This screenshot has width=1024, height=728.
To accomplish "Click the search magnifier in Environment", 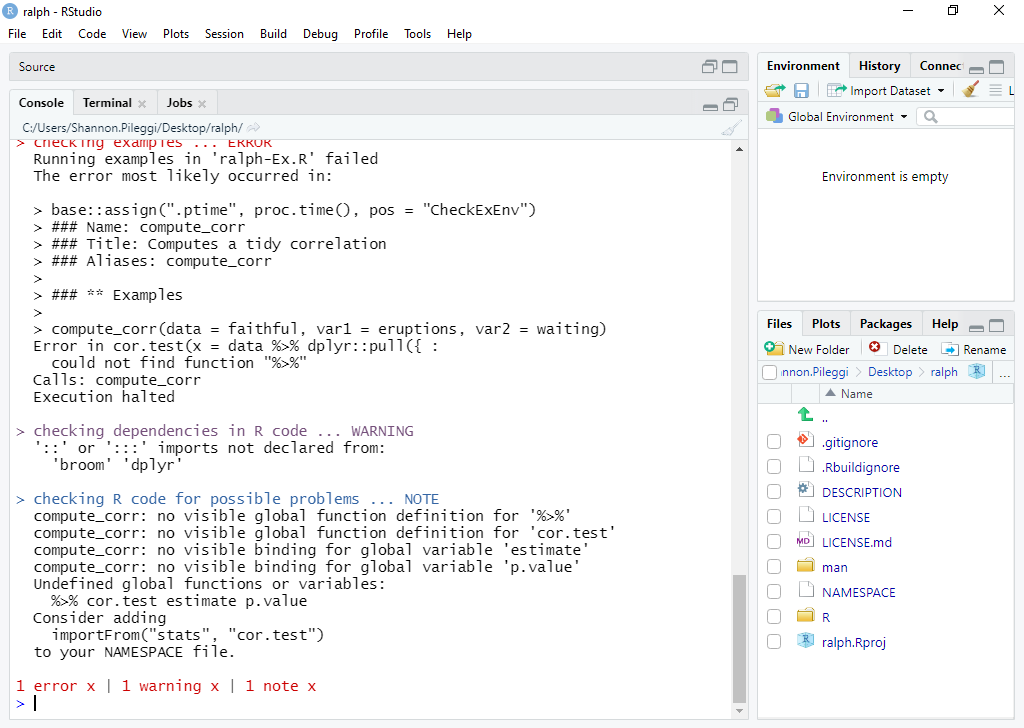I will tap(931, 117).
